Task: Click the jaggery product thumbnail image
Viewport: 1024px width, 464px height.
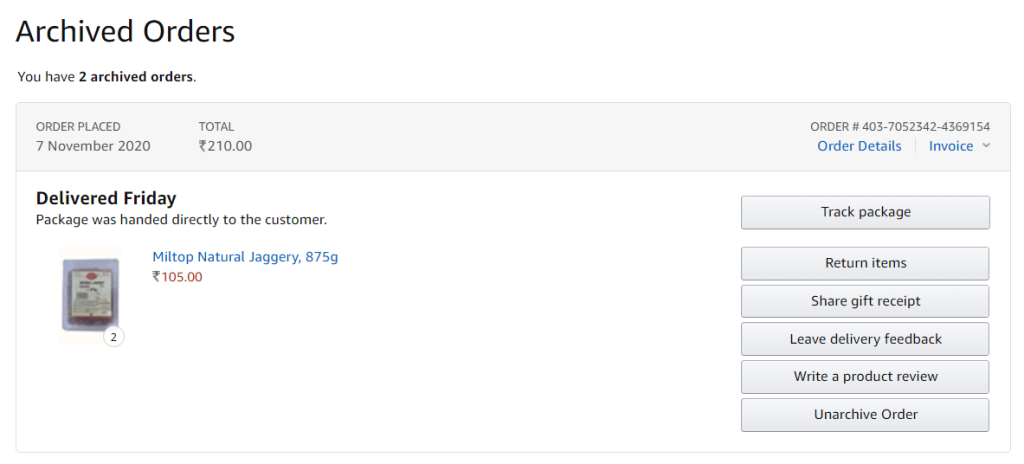Action: (89, 294)
